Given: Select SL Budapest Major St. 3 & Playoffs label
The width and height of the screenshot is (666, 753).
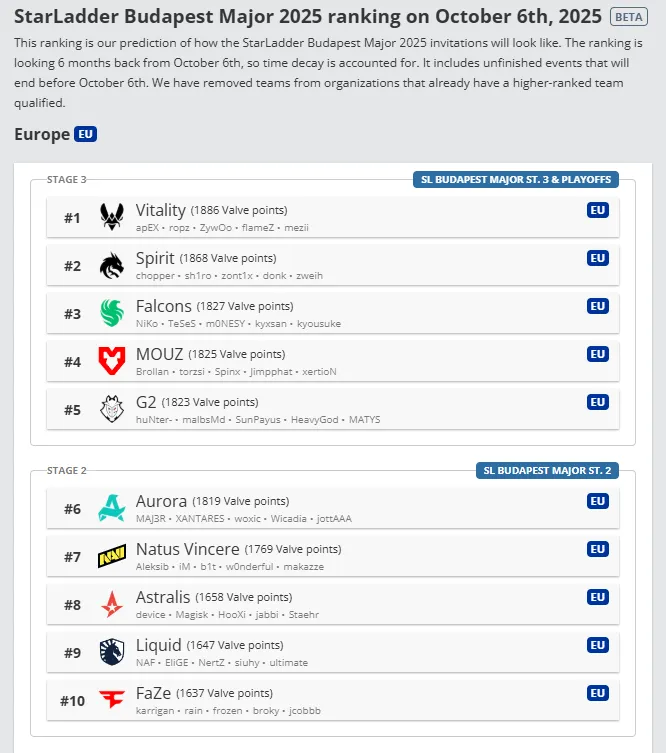Looking at the screenshot, I should [516, 180].
